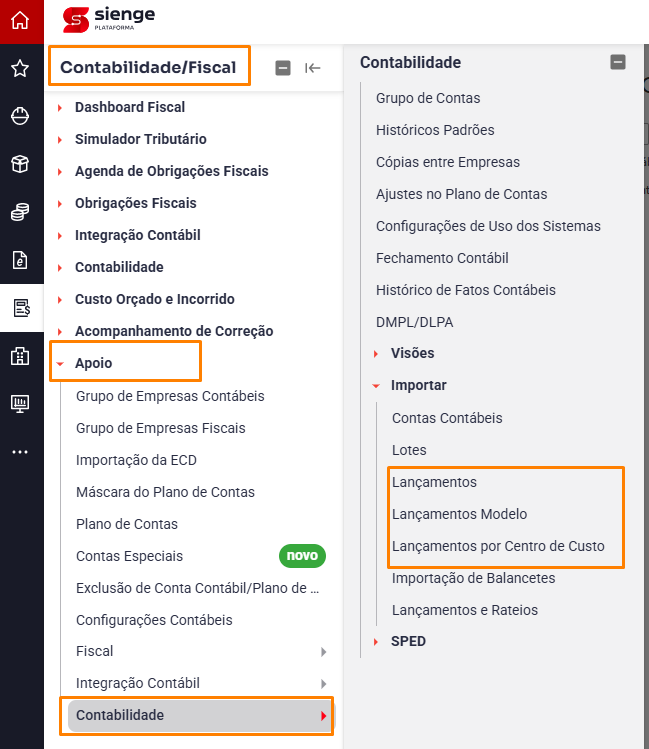Collapse all in Contabilidade submenu panel
The image size is (649, 749).
click(x=618, y=62)
